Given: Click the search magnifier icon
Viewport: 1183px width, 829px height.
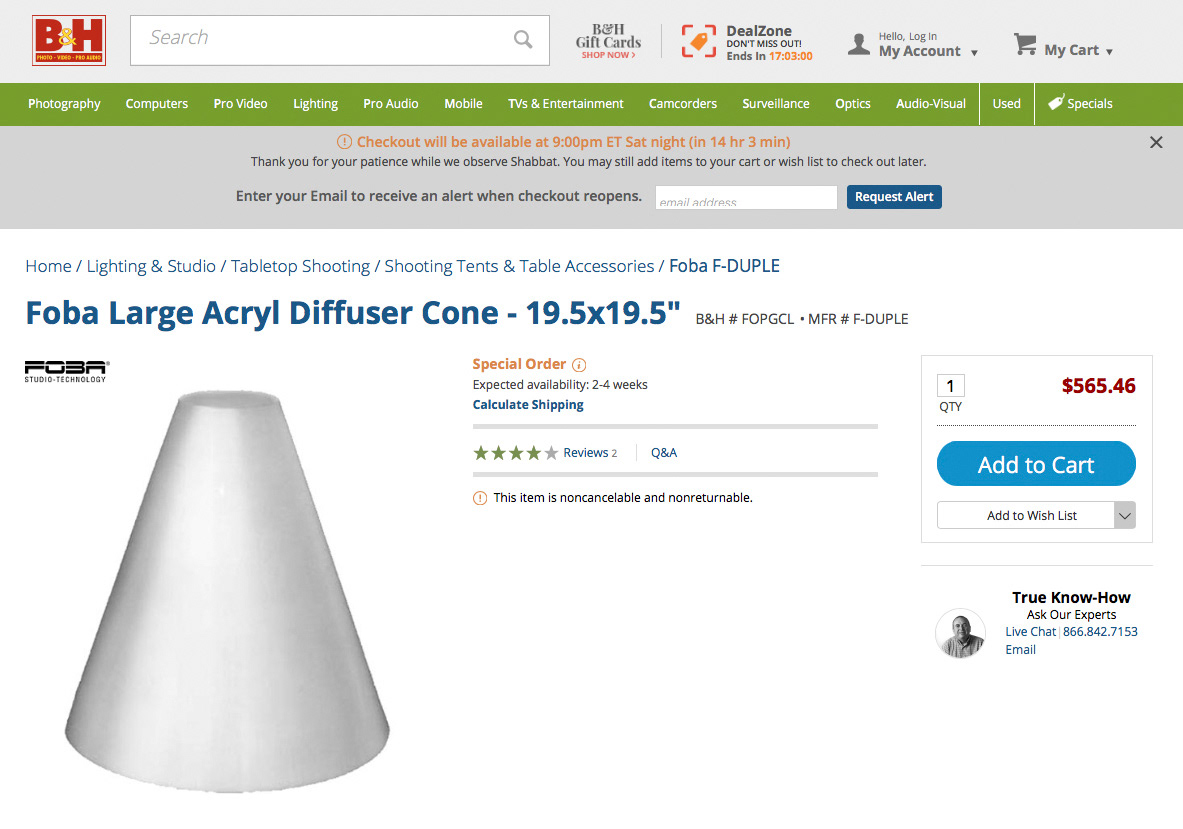Looking at the screenshot, I should [523, 39].
